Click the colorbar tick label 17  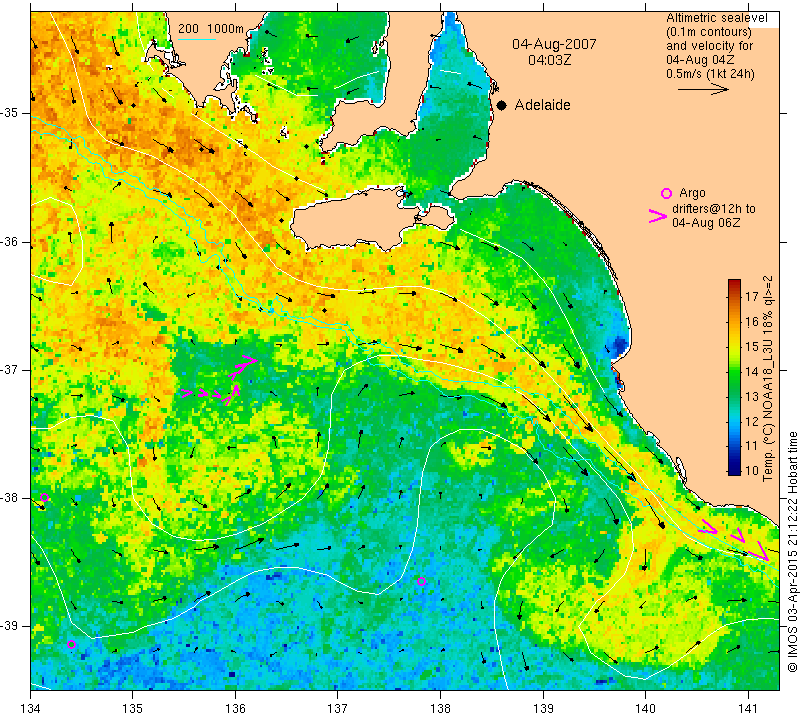coord(752,297)
